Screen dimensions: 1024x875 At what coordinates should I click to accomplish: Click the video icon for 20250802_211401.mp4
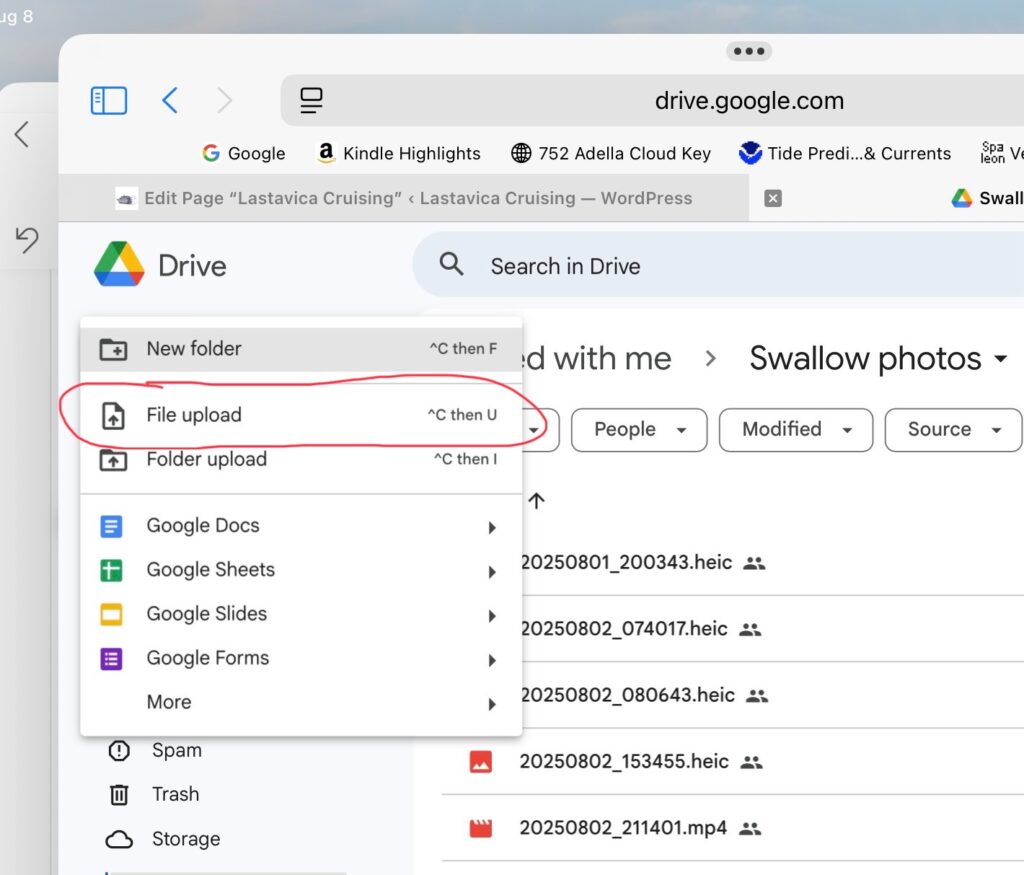click(481, 828)
